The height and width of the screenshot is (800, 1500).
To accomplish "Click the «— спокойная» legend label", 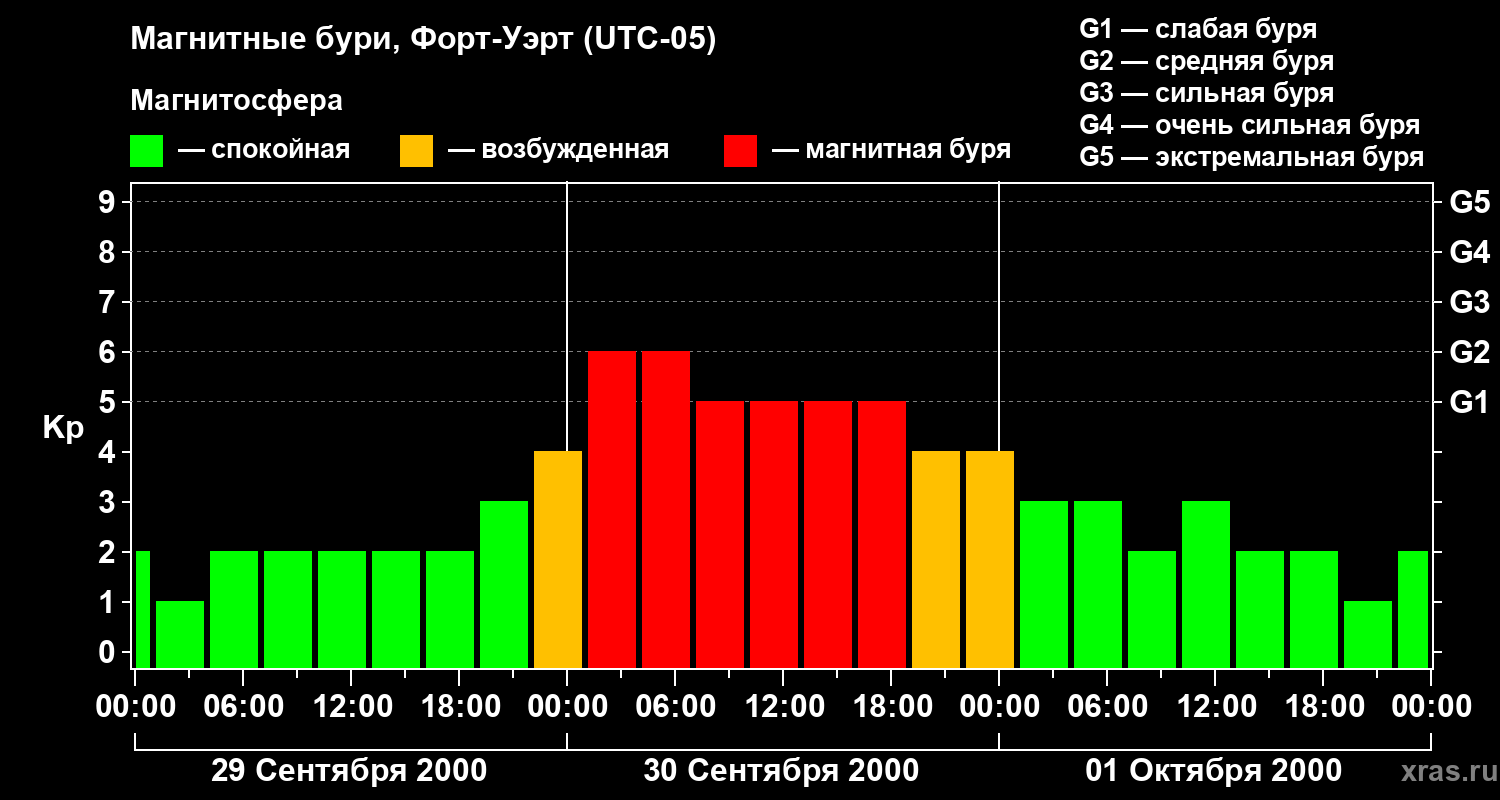I will point(264,150).
